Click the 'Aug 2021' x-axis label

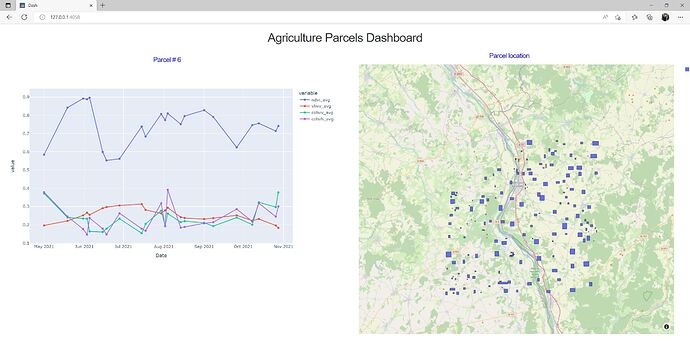click(164, 246)
